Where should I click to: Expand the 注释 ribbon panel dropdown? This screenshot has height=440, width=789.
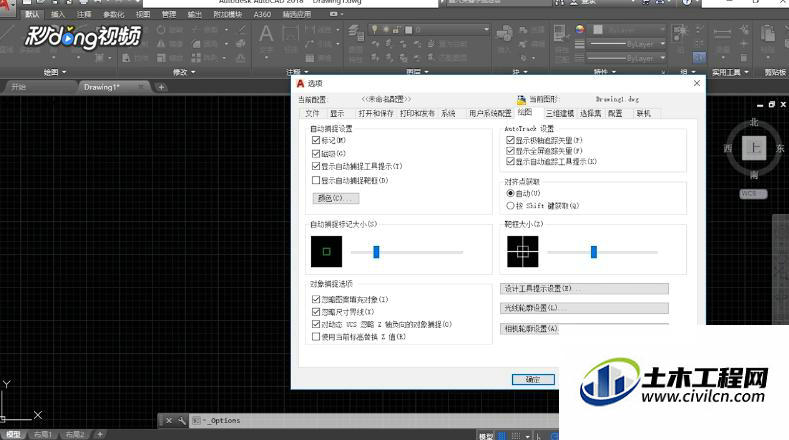(297, 72)
